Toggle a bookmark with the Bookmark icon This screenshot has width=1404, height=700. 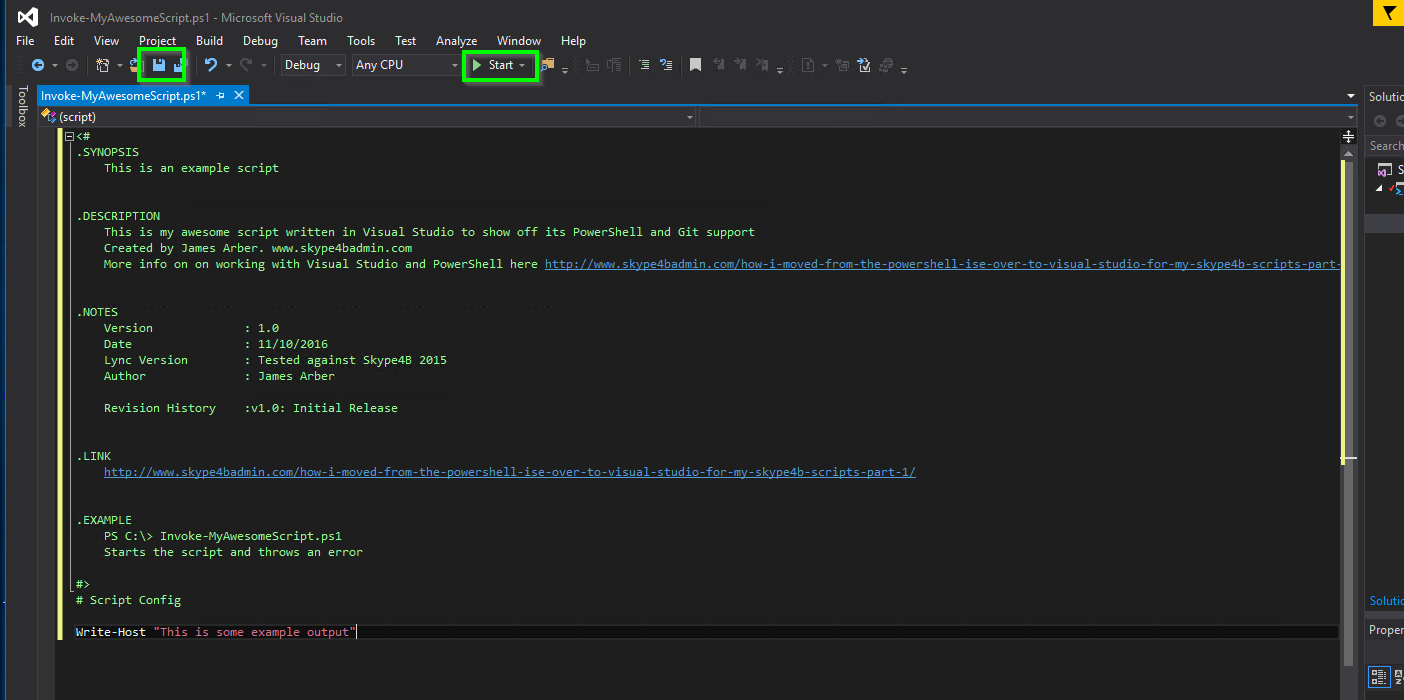tap(695, 65)
